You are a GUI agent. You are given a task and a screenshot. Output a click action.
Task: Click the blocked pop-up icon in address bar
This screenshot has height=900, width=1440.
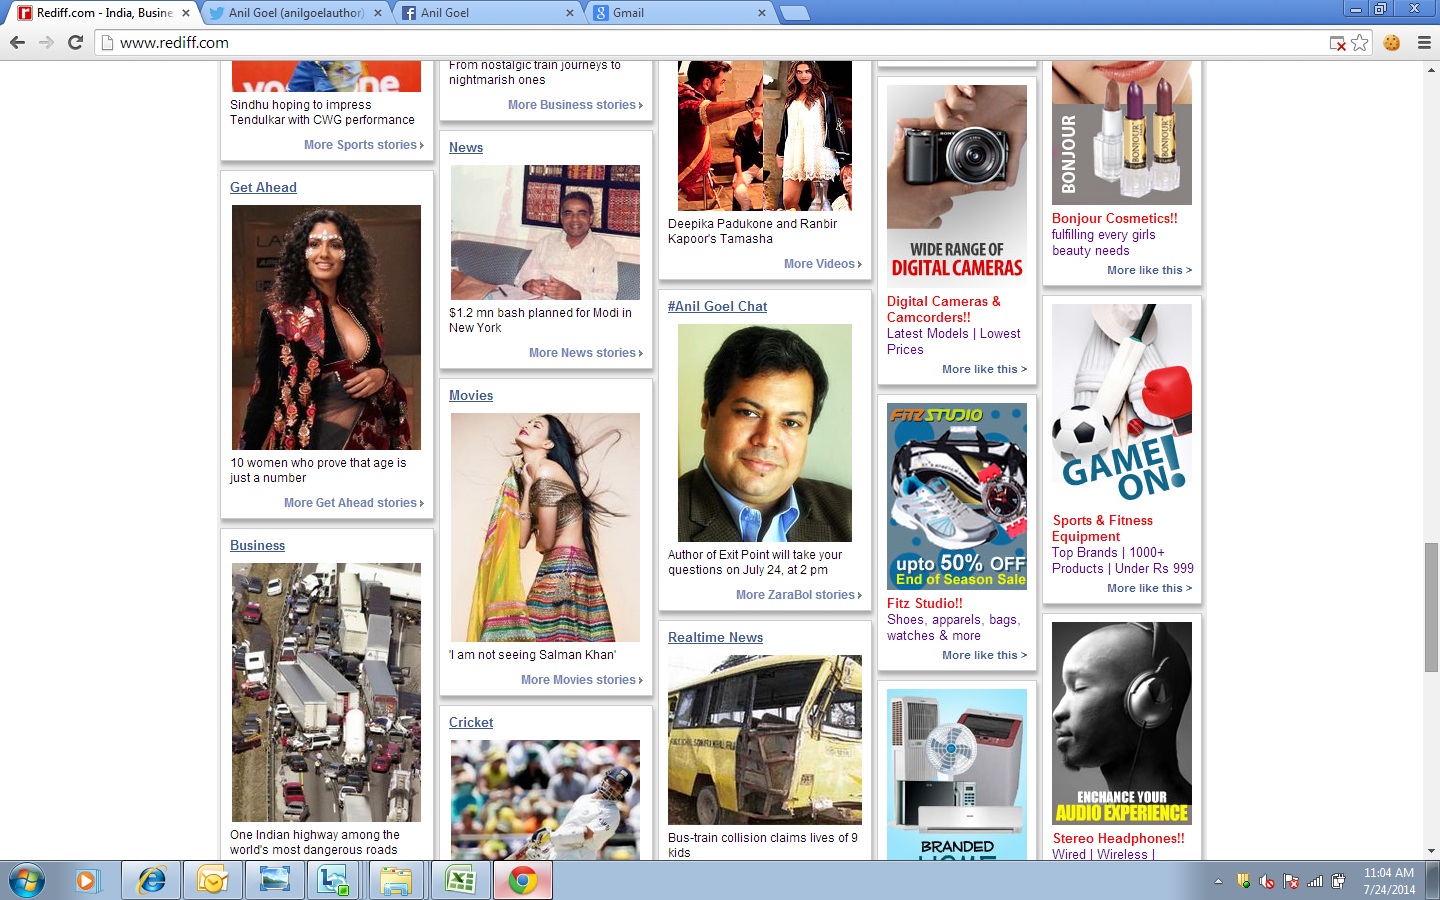click(1337, 43)
